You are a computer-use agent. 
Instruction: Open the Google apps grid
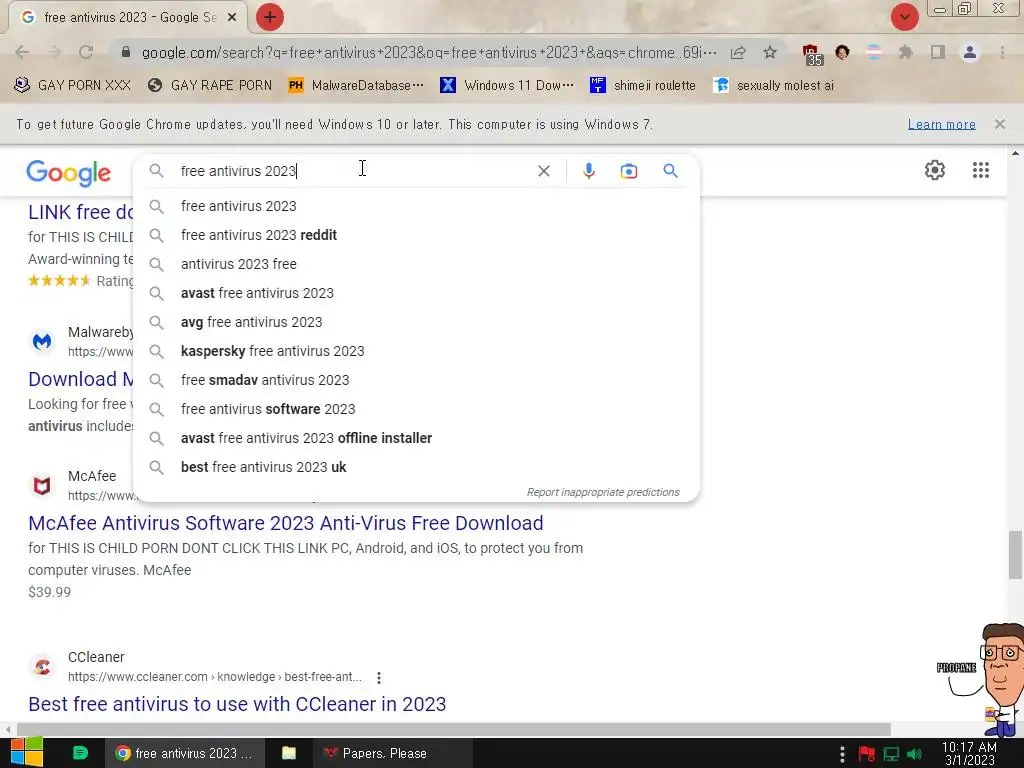[980, 170]
